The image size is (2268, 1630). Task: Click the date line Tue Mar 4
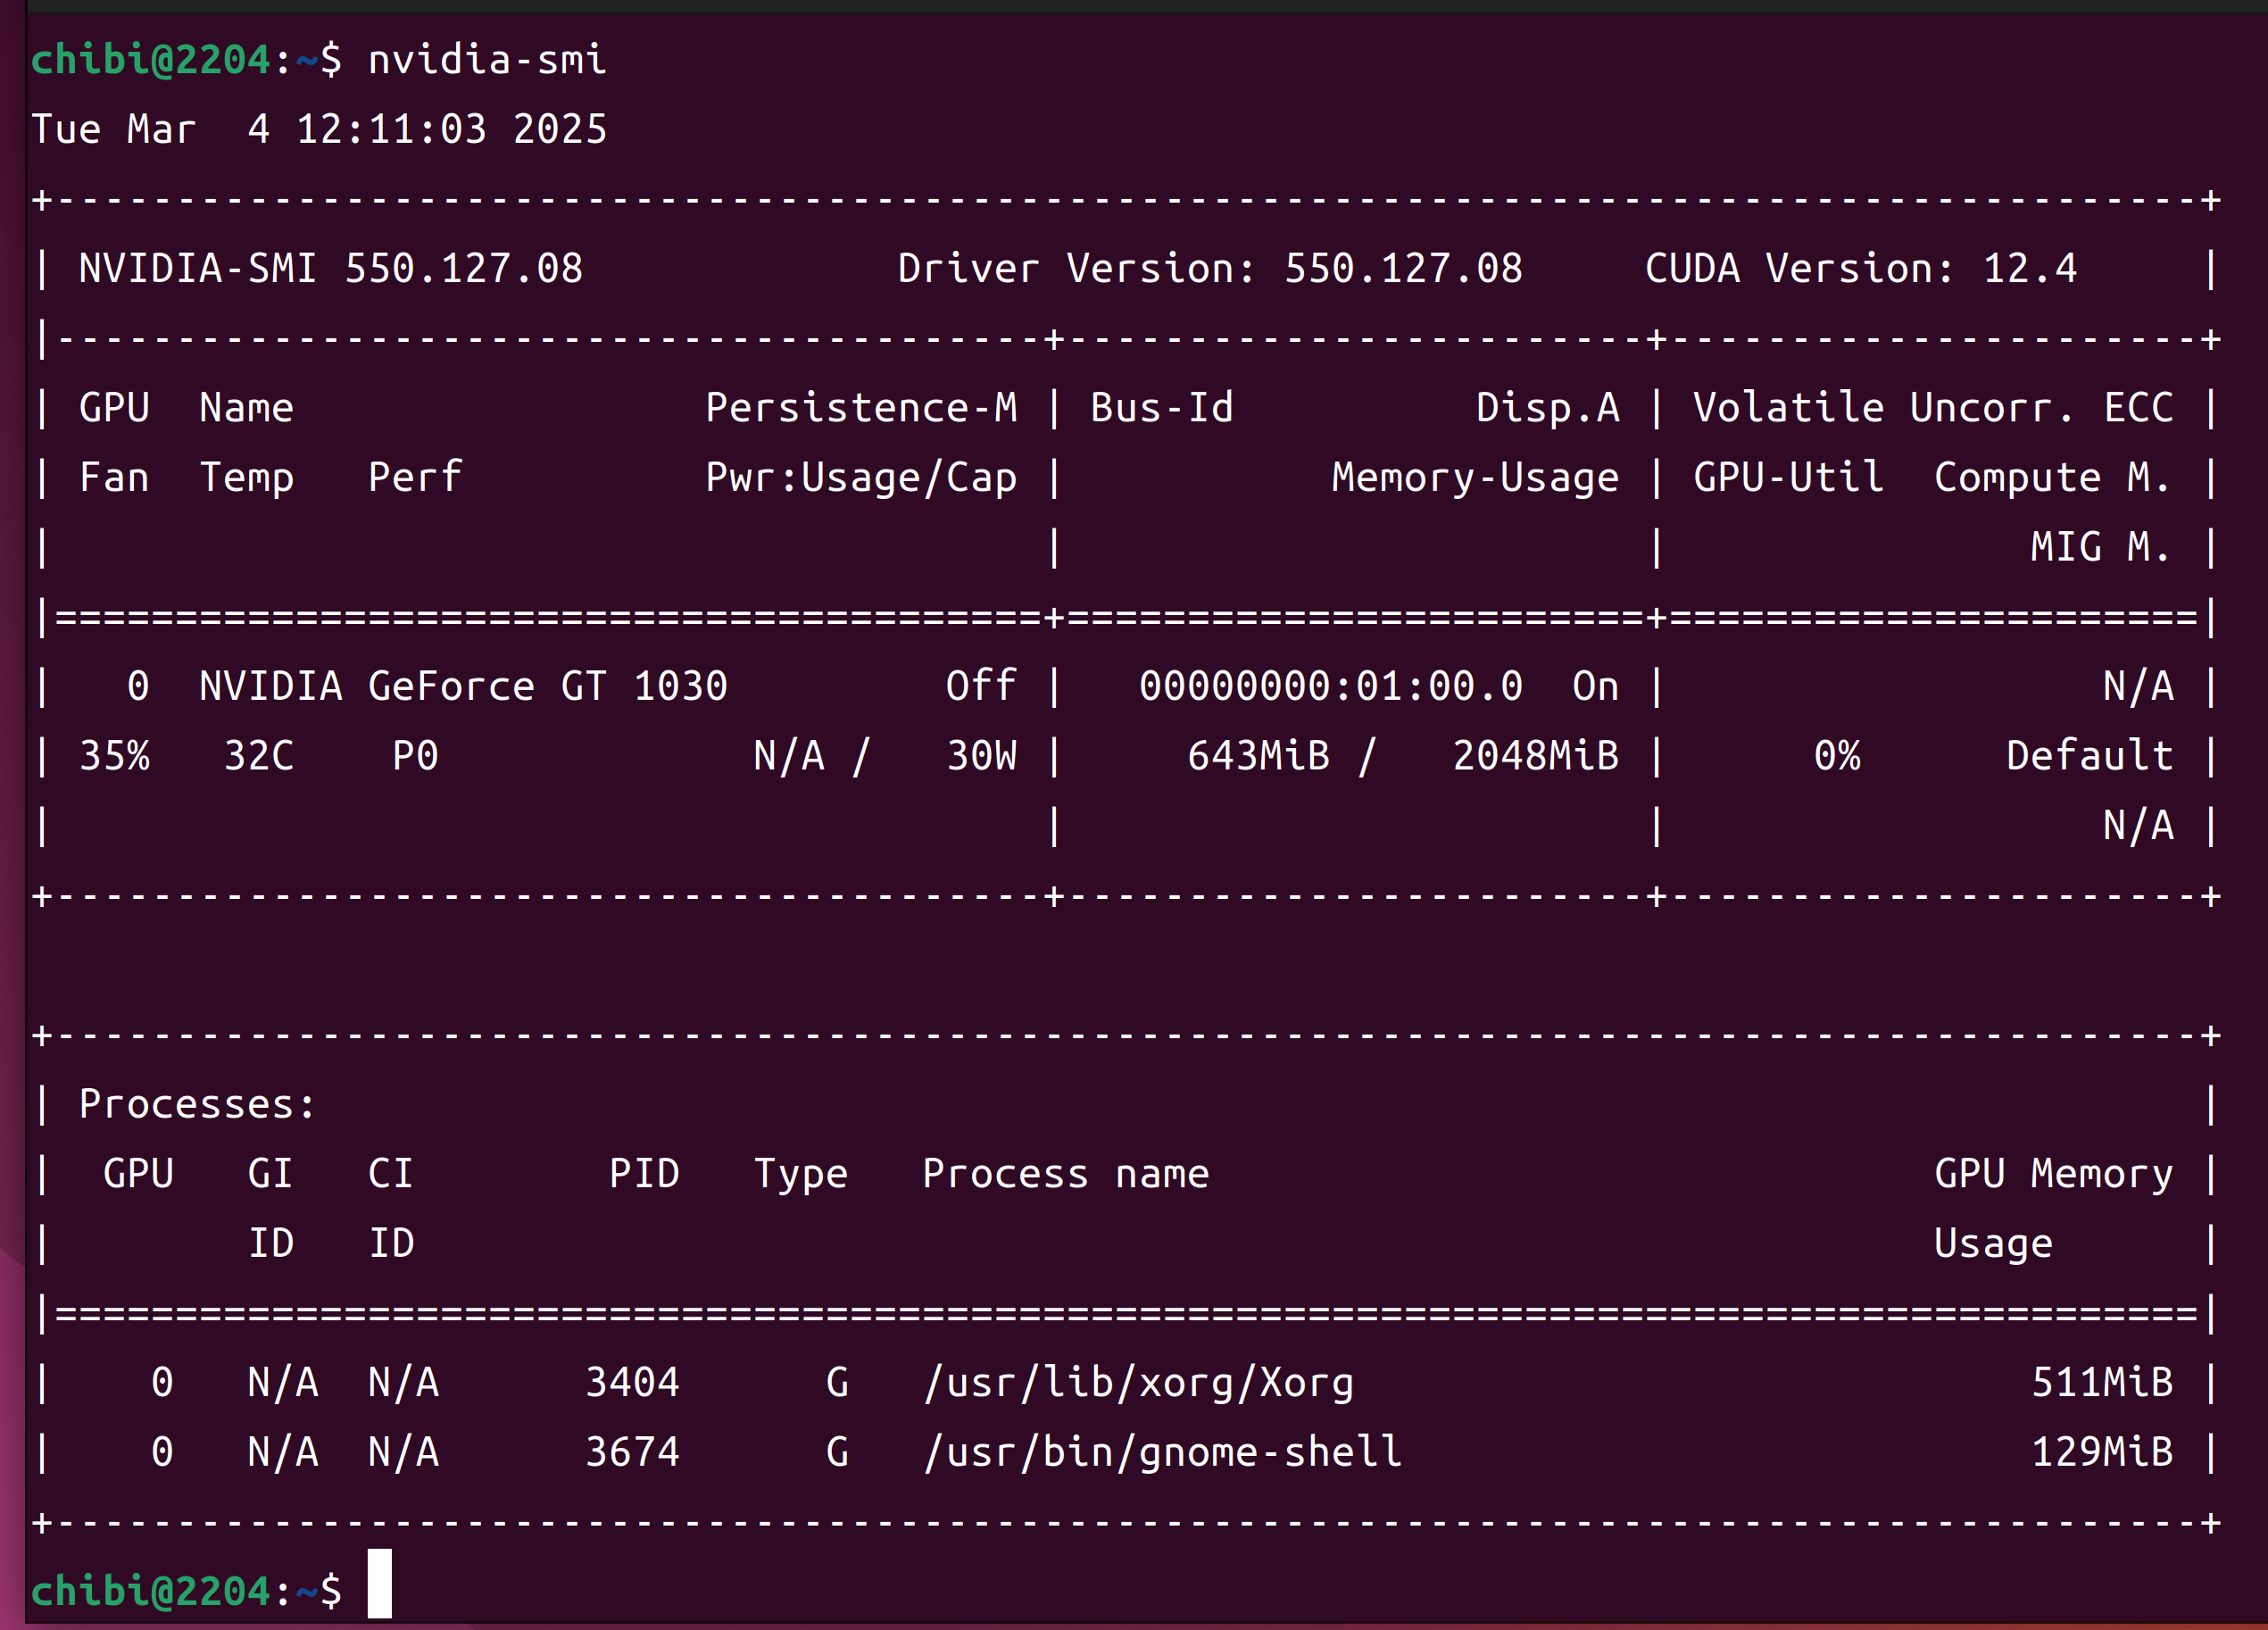click(x=318, y=129)
